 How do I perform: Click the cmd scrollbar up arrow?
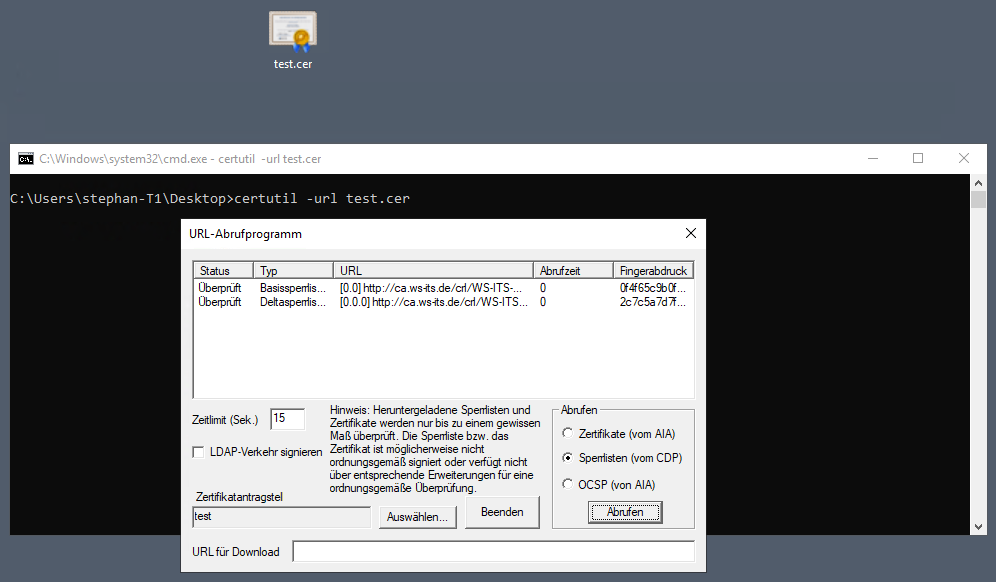click(x=978, y=183)
